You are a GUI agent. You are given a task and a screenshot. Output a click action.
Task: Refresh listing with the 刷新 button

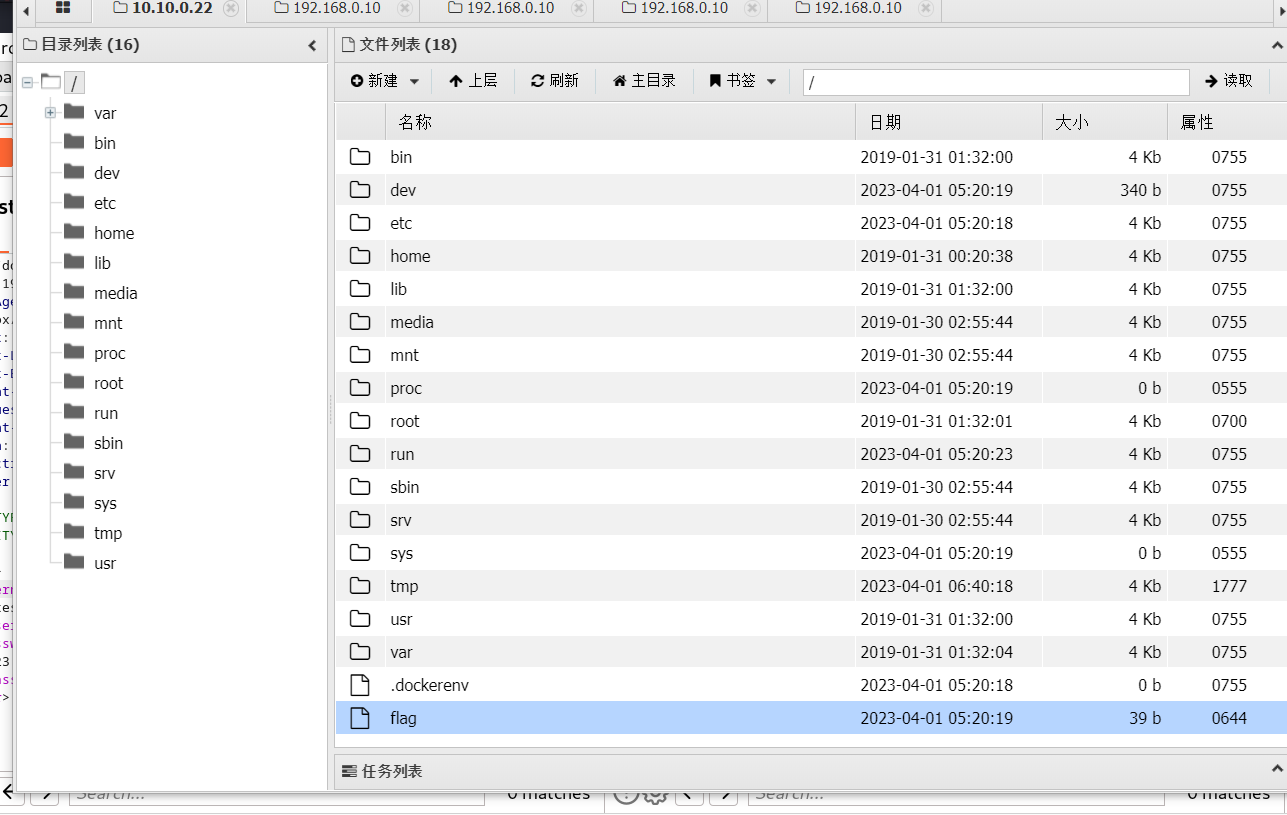click(x=554, y=81)
